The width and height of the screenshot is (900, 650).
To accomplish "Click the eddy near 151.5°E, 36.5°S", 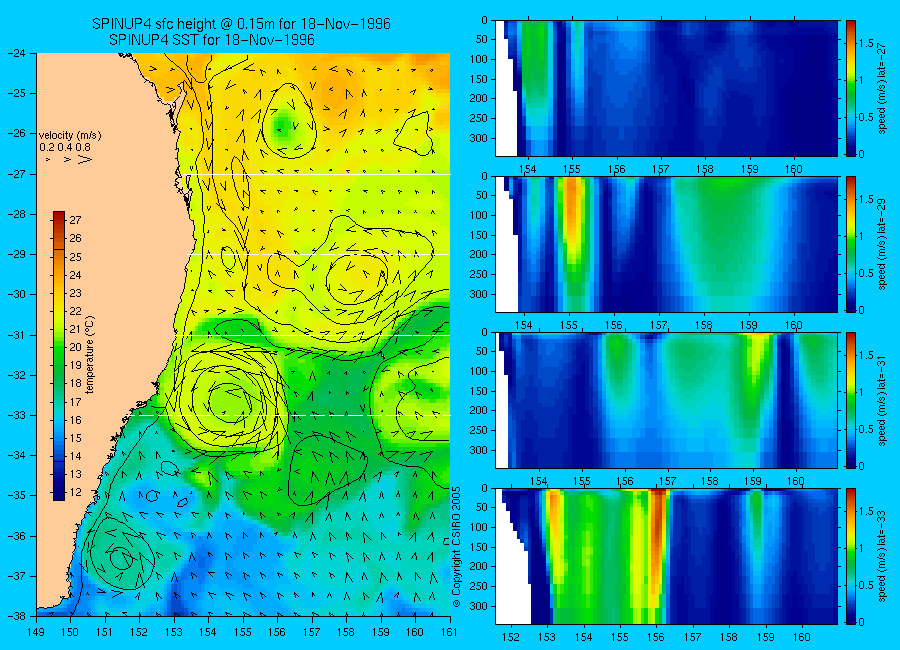I will [x=119, y=556].
